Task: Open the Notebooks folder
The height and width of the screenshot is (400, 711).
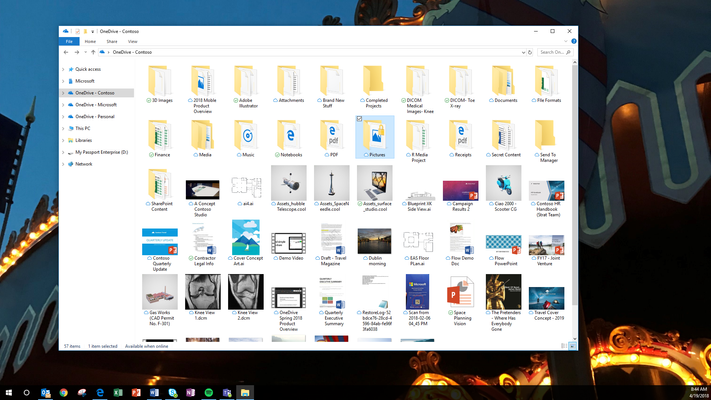Action: (x=288, y=135)
